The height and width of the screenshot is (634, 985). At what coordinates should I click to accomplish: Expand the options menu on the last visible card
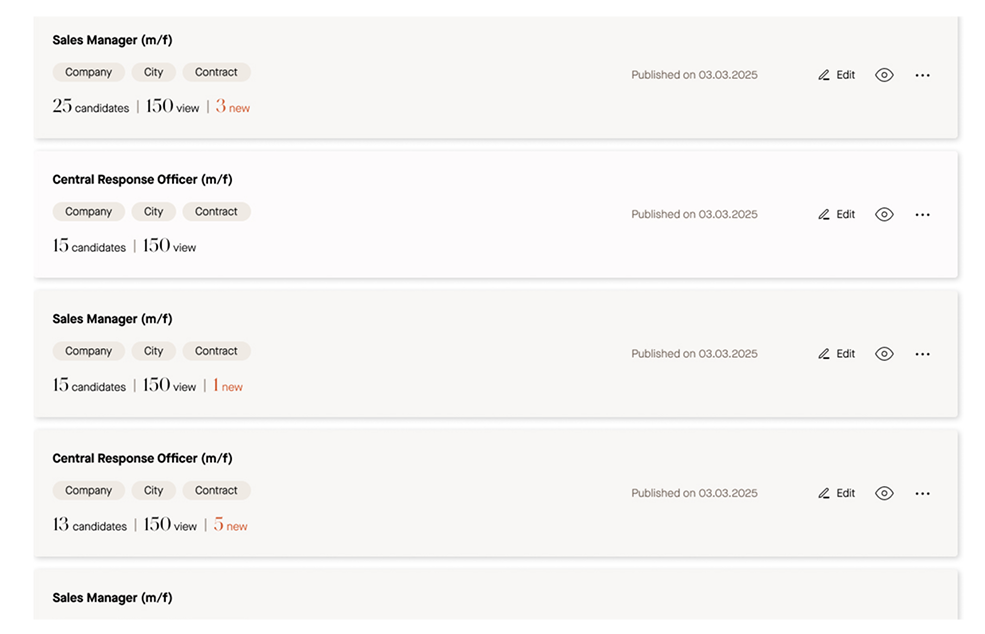pos(922,492)
